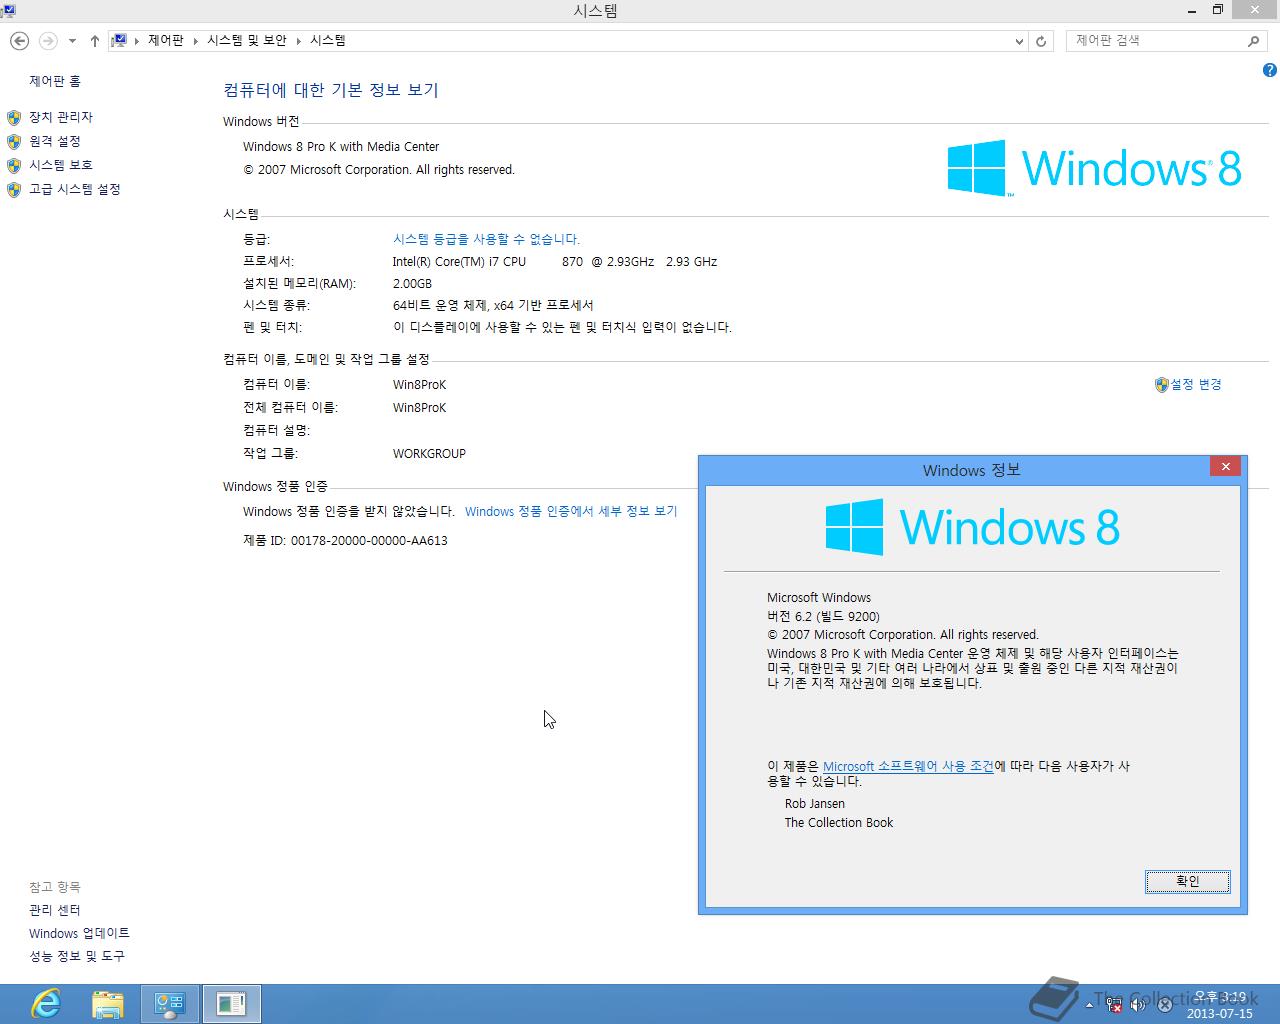Click the shield icon beside 장치 관리자

click(x=14, y=118)
